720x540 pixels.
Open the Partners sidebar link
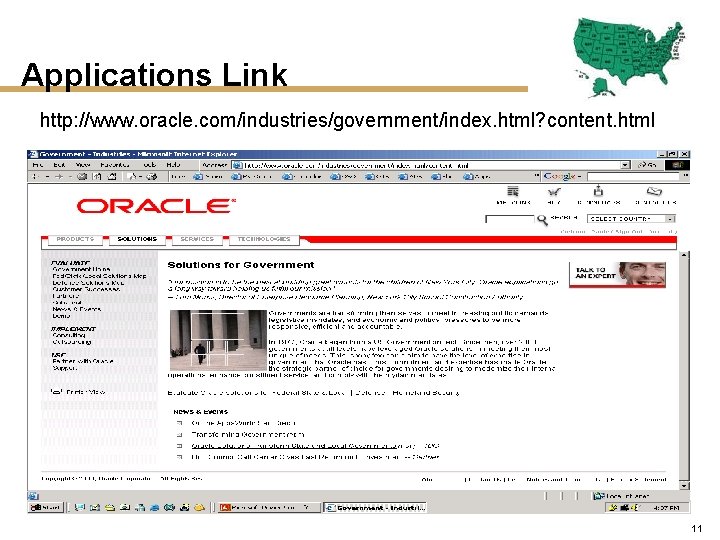coord(66,296)
